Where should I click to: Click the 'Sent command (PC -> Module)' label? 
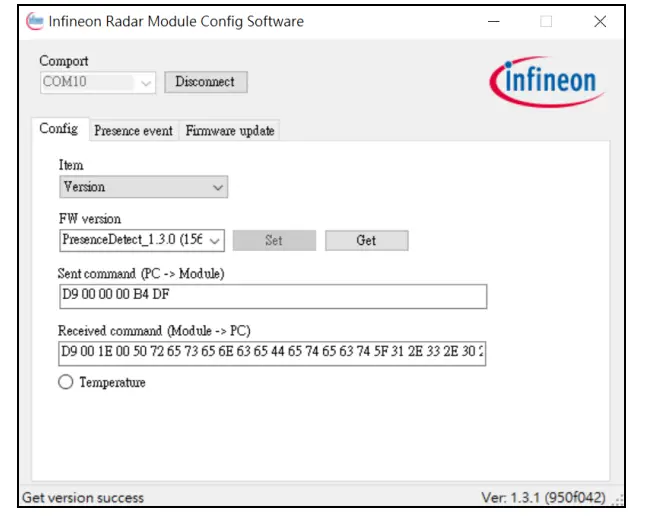pos(141,274)
